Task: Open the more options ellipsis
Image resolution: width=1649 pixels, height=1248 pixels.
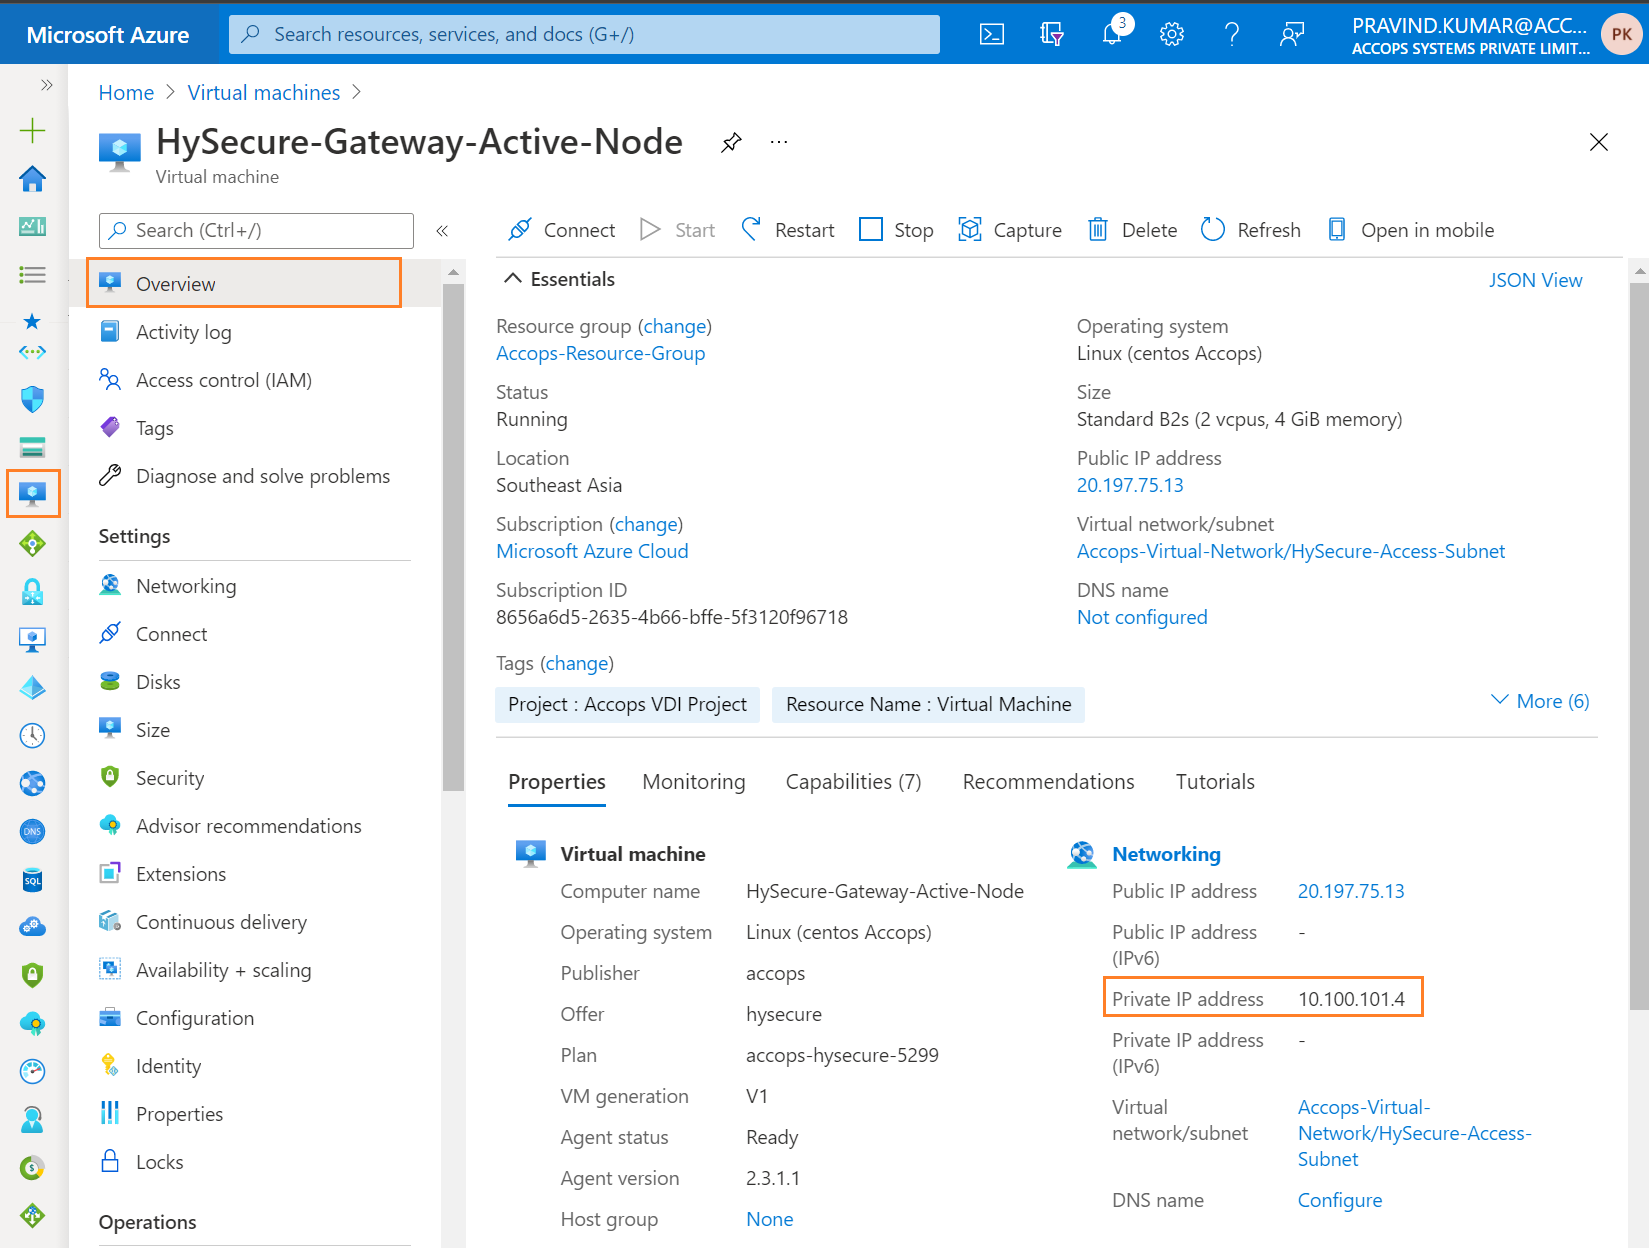Action: tap(779, 142)
